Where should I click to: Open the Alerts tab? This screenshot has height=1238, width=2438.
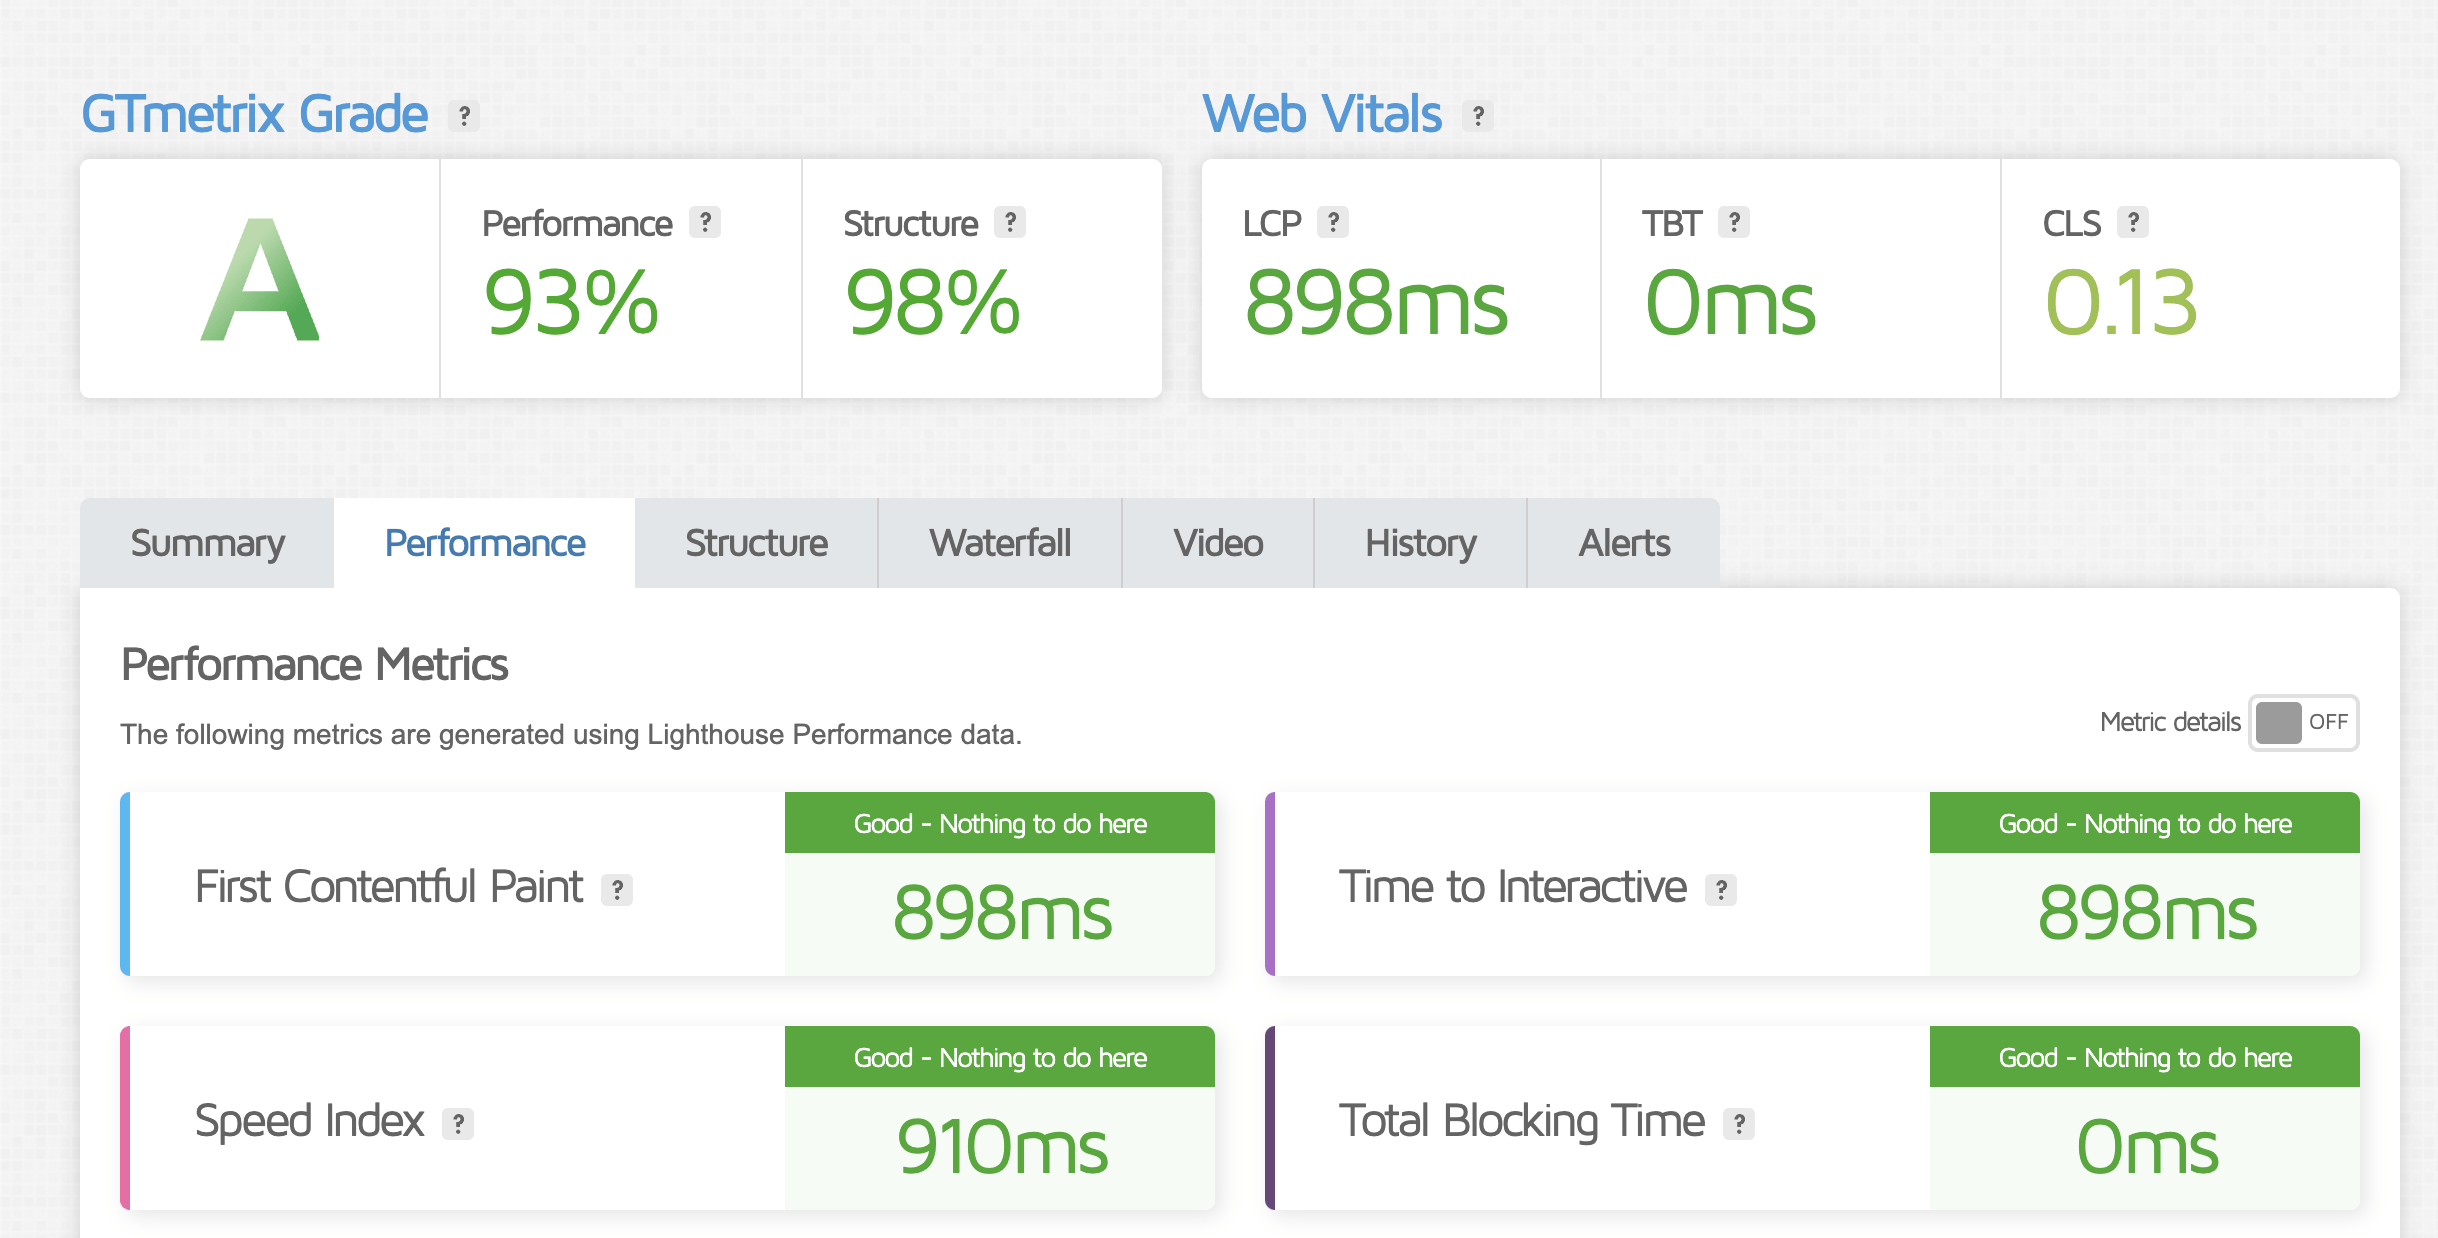pyautogui.click(x=1624, y=543)
